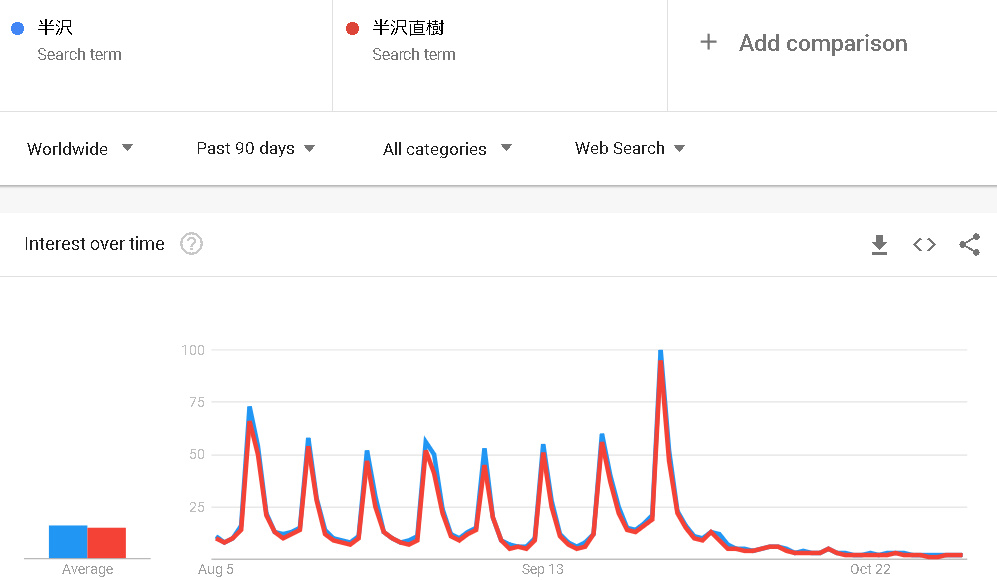The width and height of the screenshot is (997, 580).
Task: Open the Interest over time help icon
Action: (191, 244)
